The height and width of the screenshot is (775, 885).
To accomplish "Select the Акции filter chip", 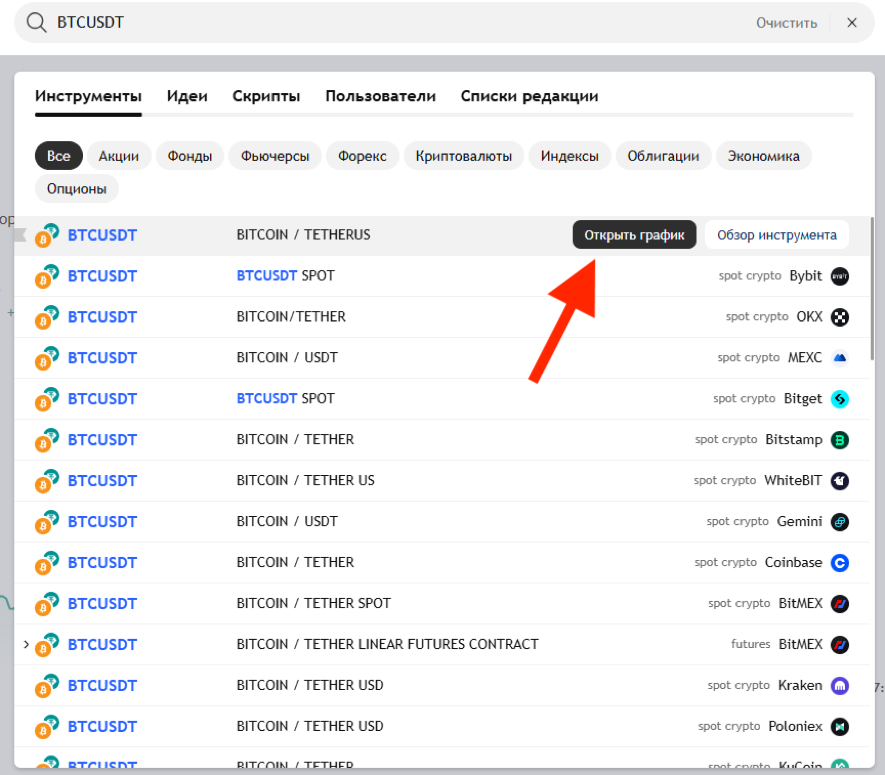I will click(x=119, y=156).
